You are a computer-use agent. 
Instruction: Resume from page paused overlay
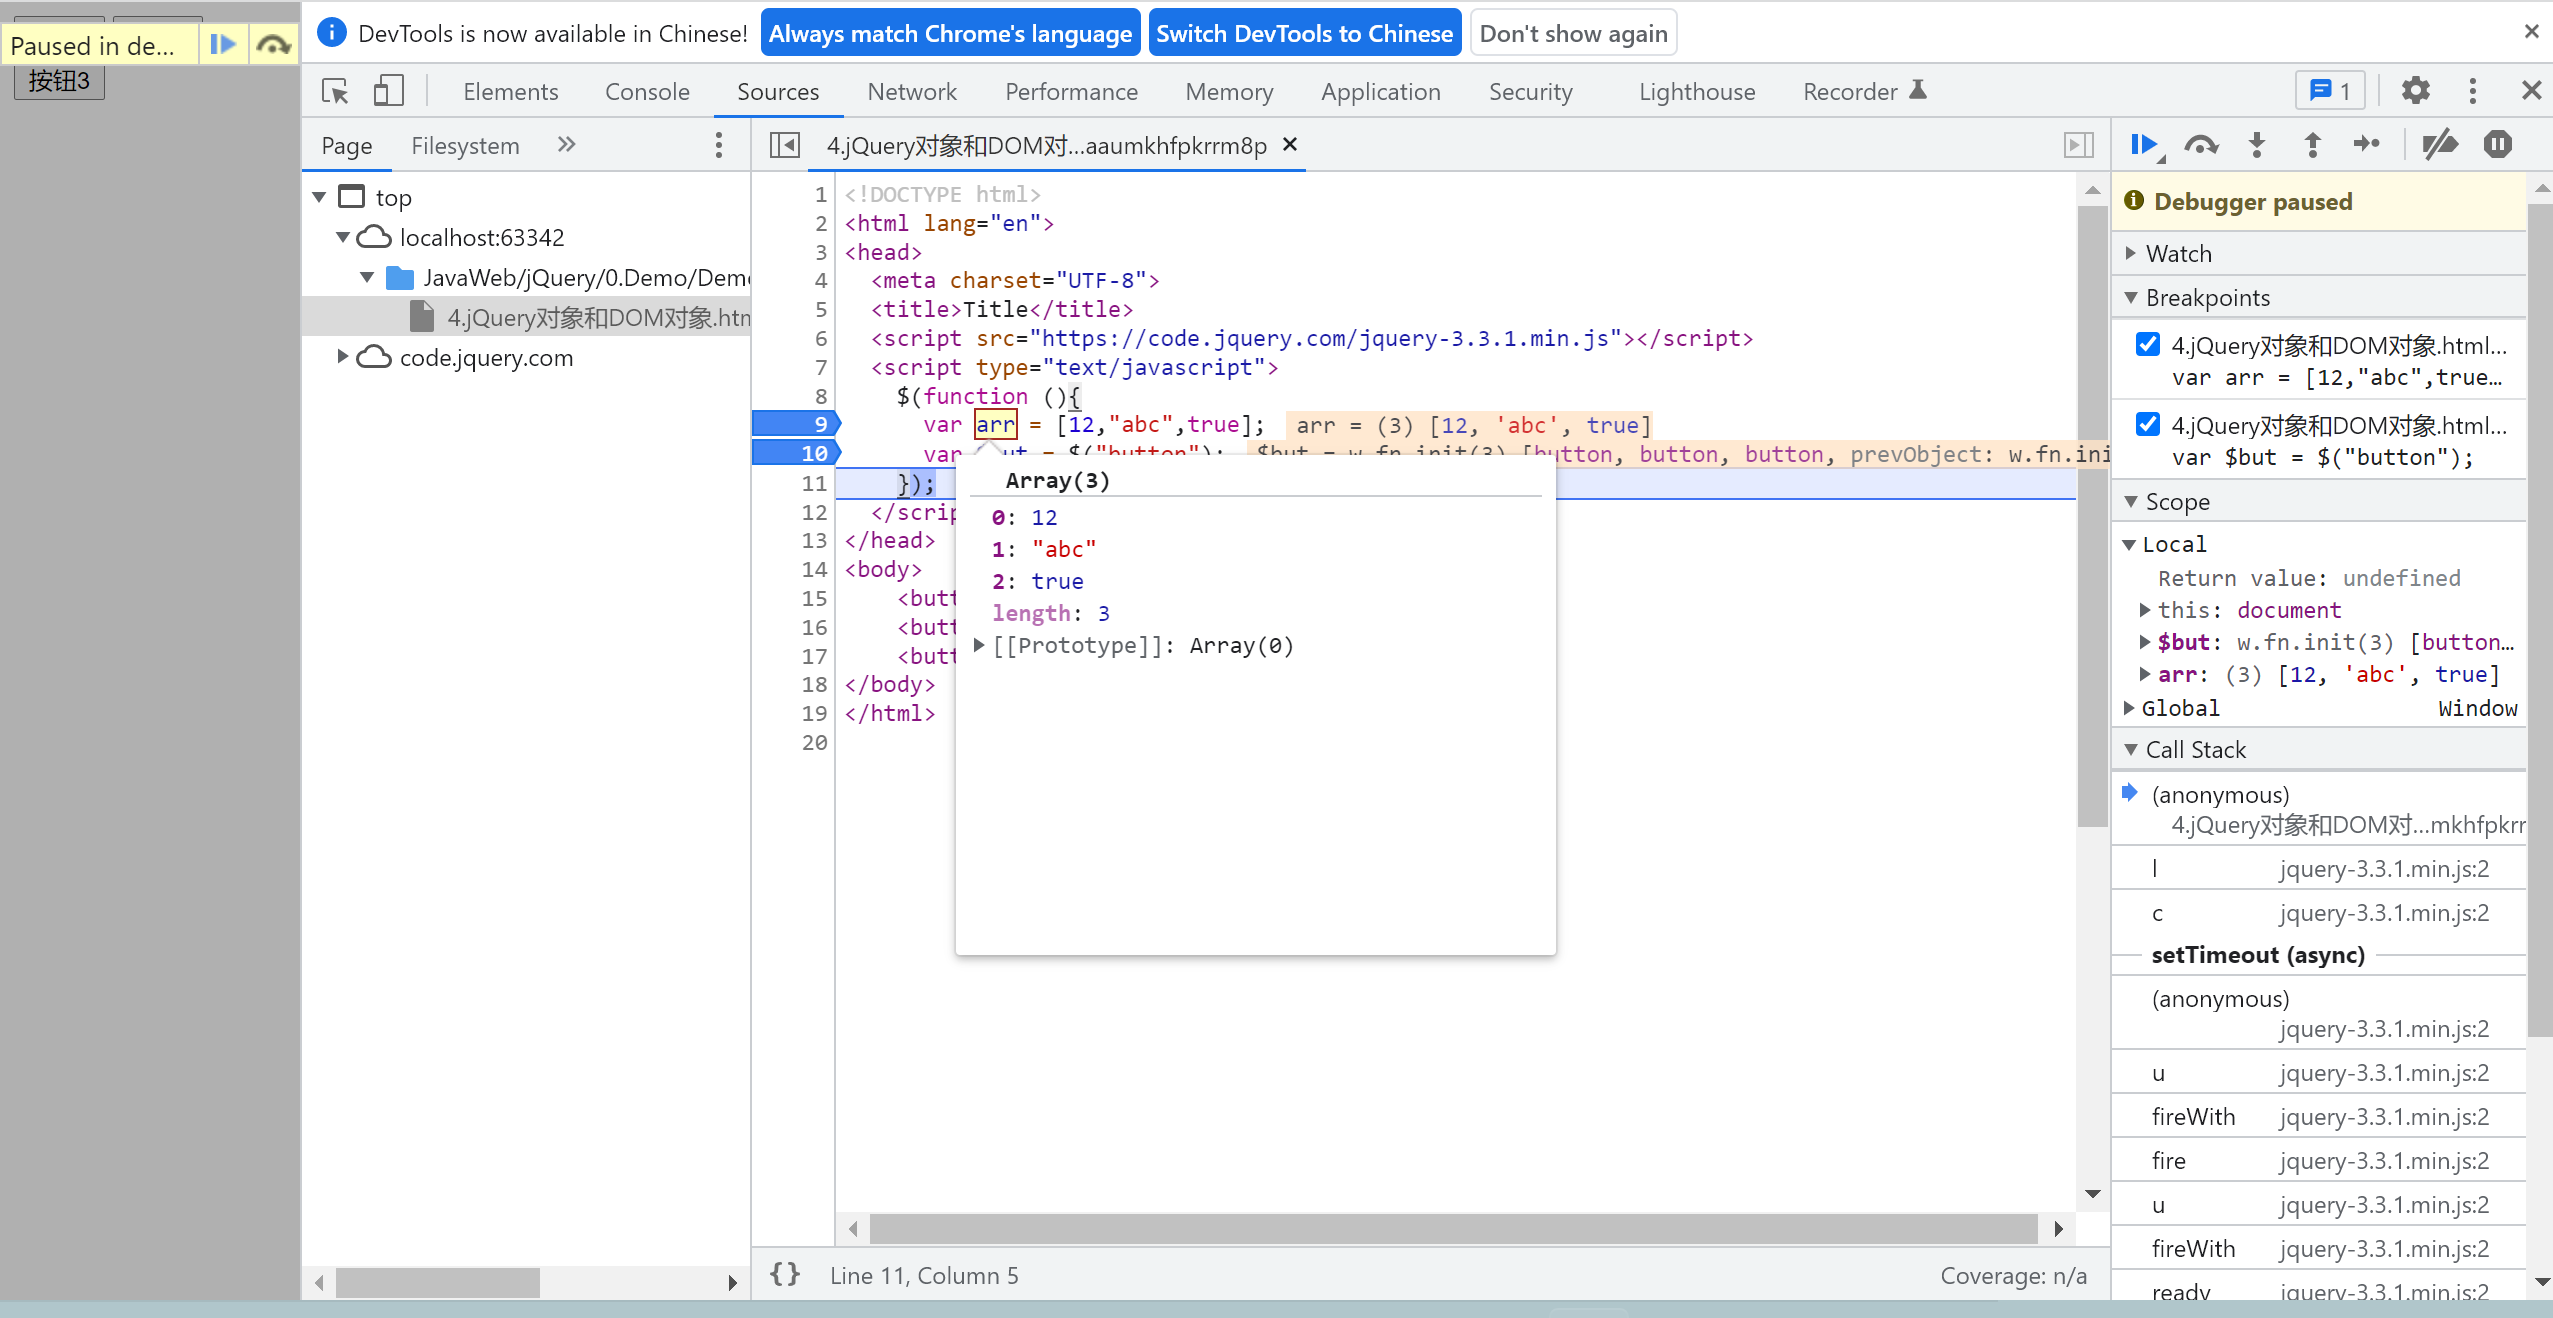(222, 45)
